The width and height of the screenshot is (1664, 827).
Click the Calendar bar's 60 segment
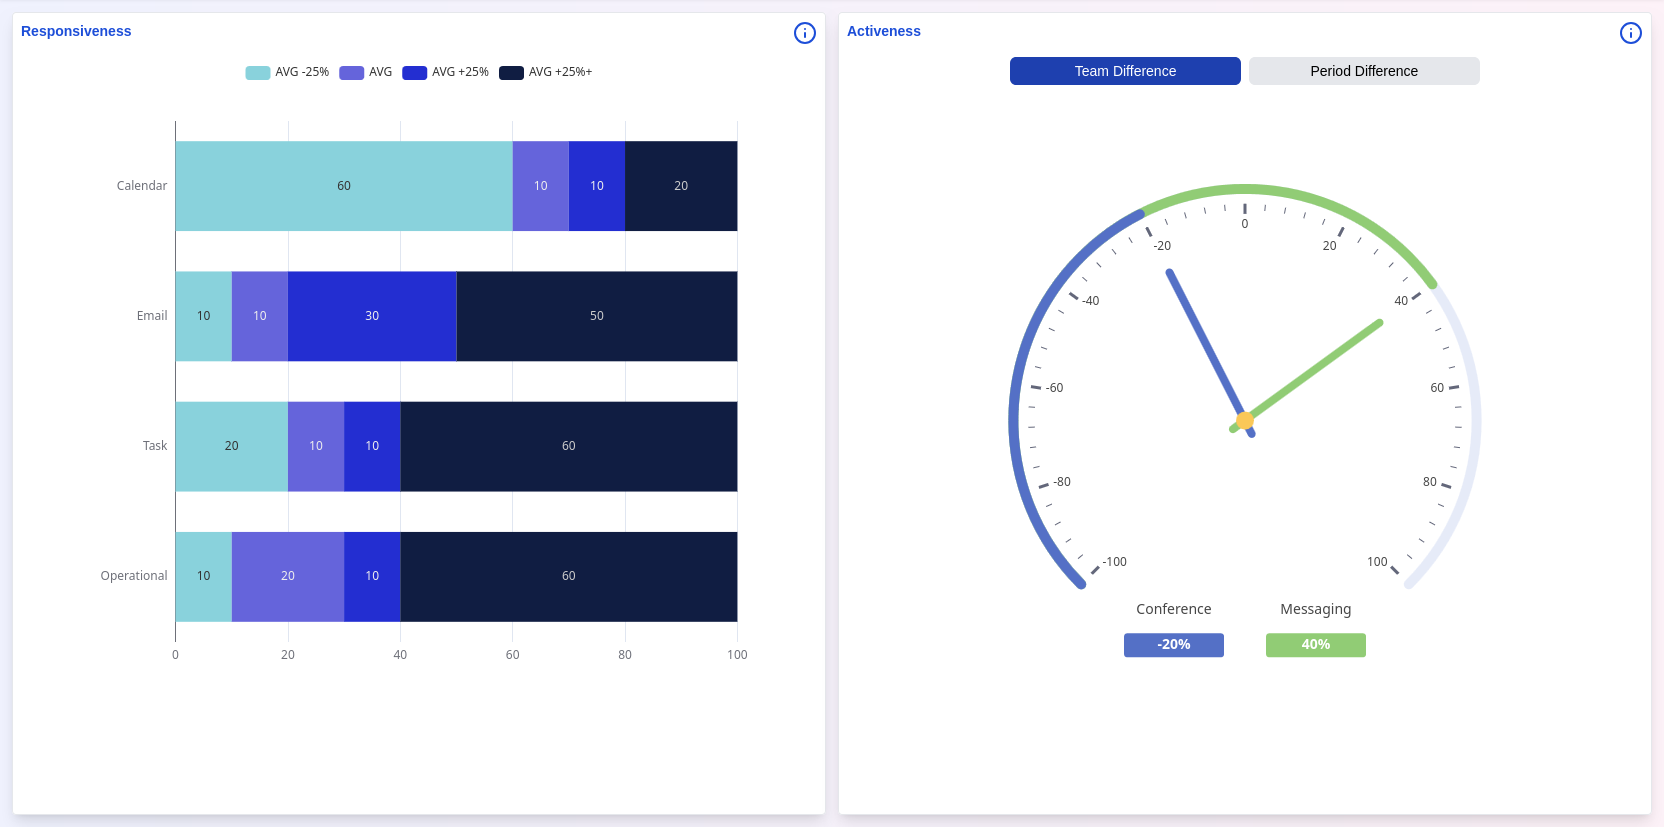click(x=344, y=186)
